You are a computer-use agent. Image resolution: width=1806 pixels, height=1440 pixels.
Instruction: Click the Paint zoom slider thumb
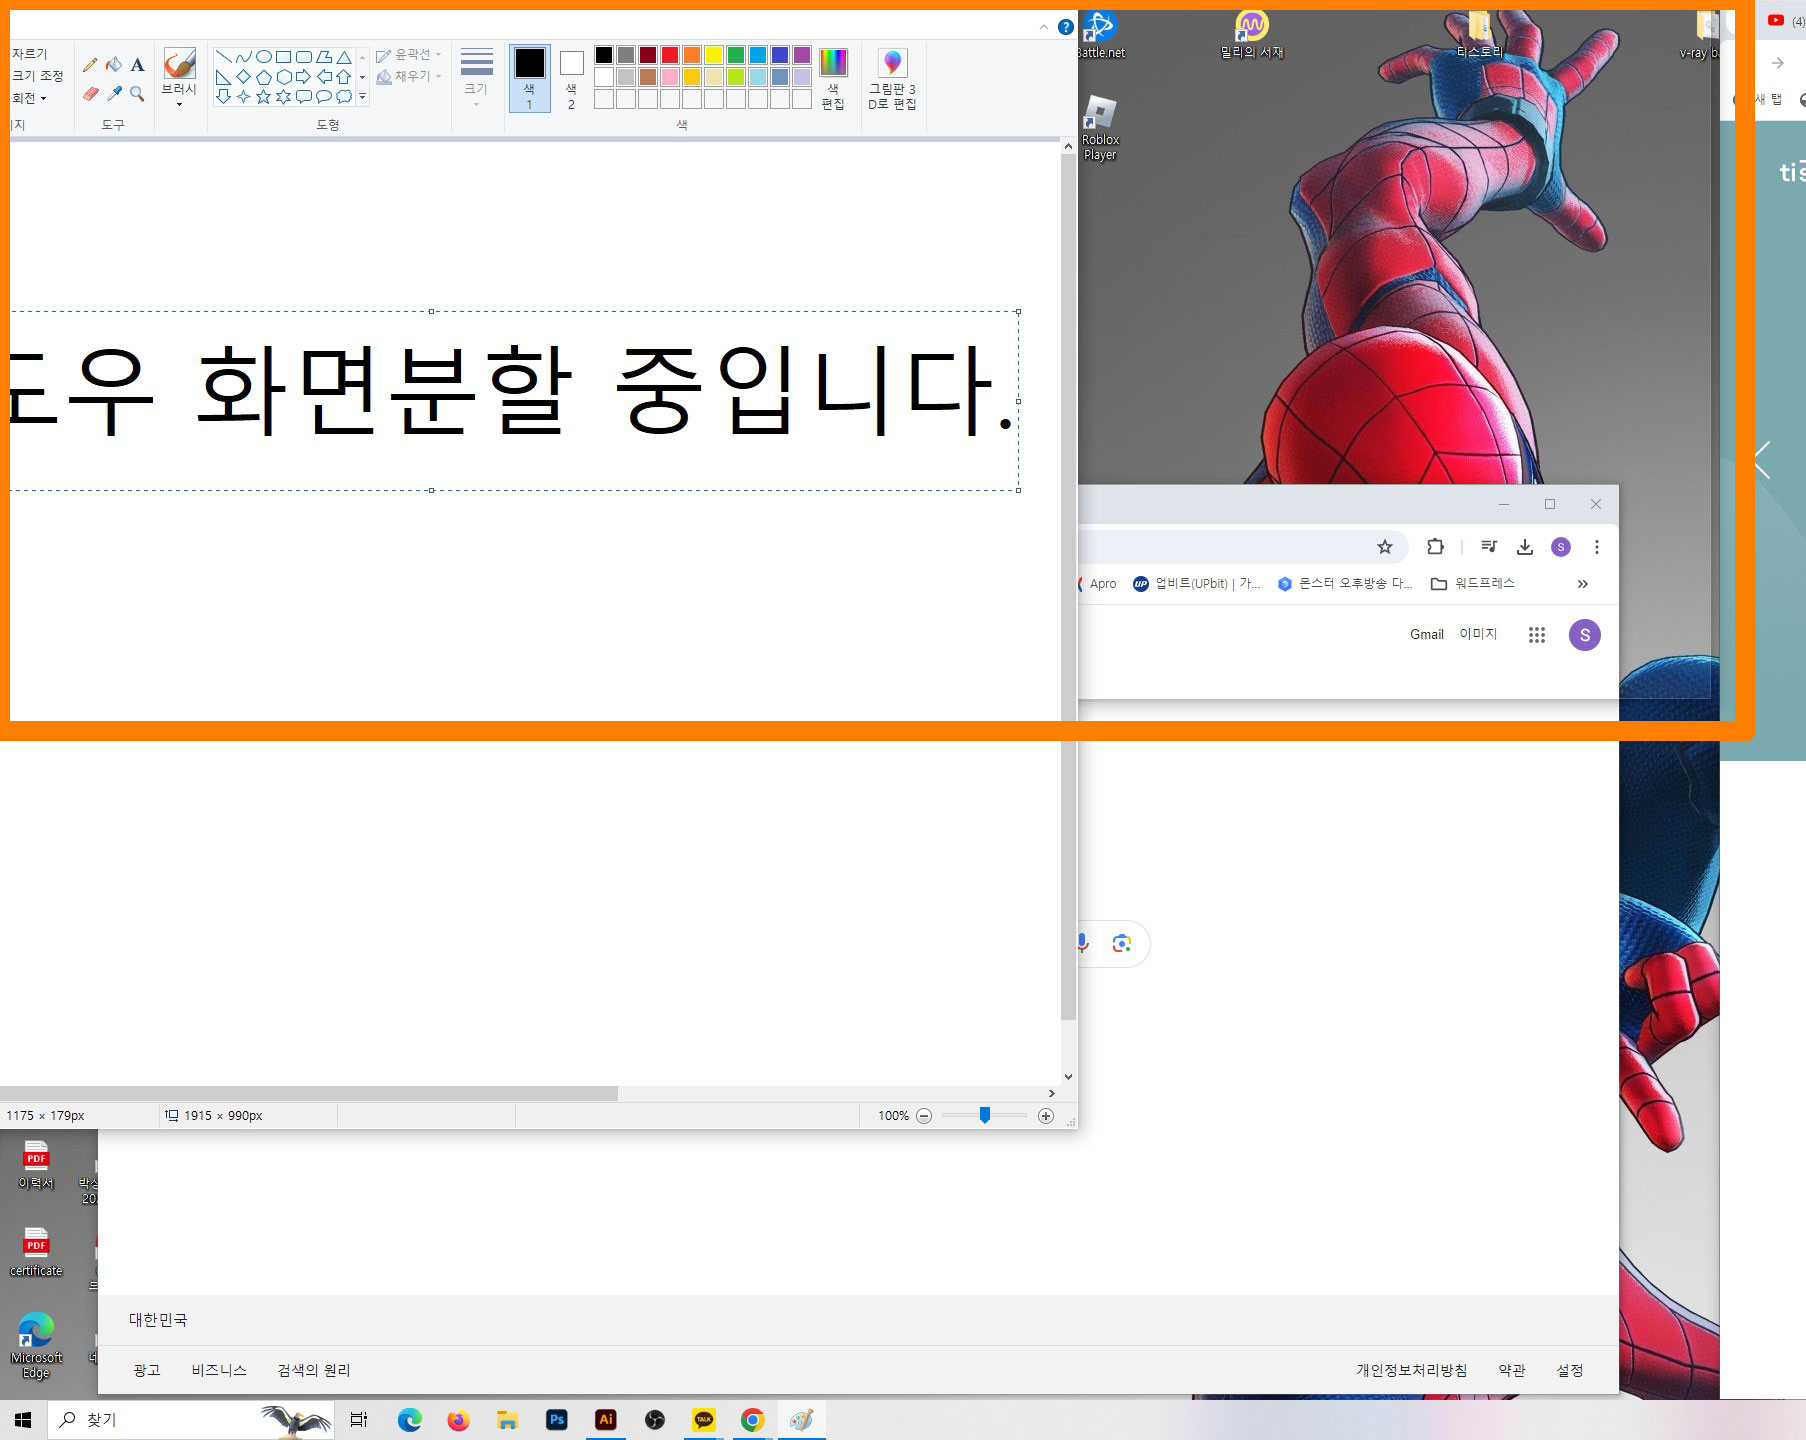pyautogui.click(x=985, y=1115)
